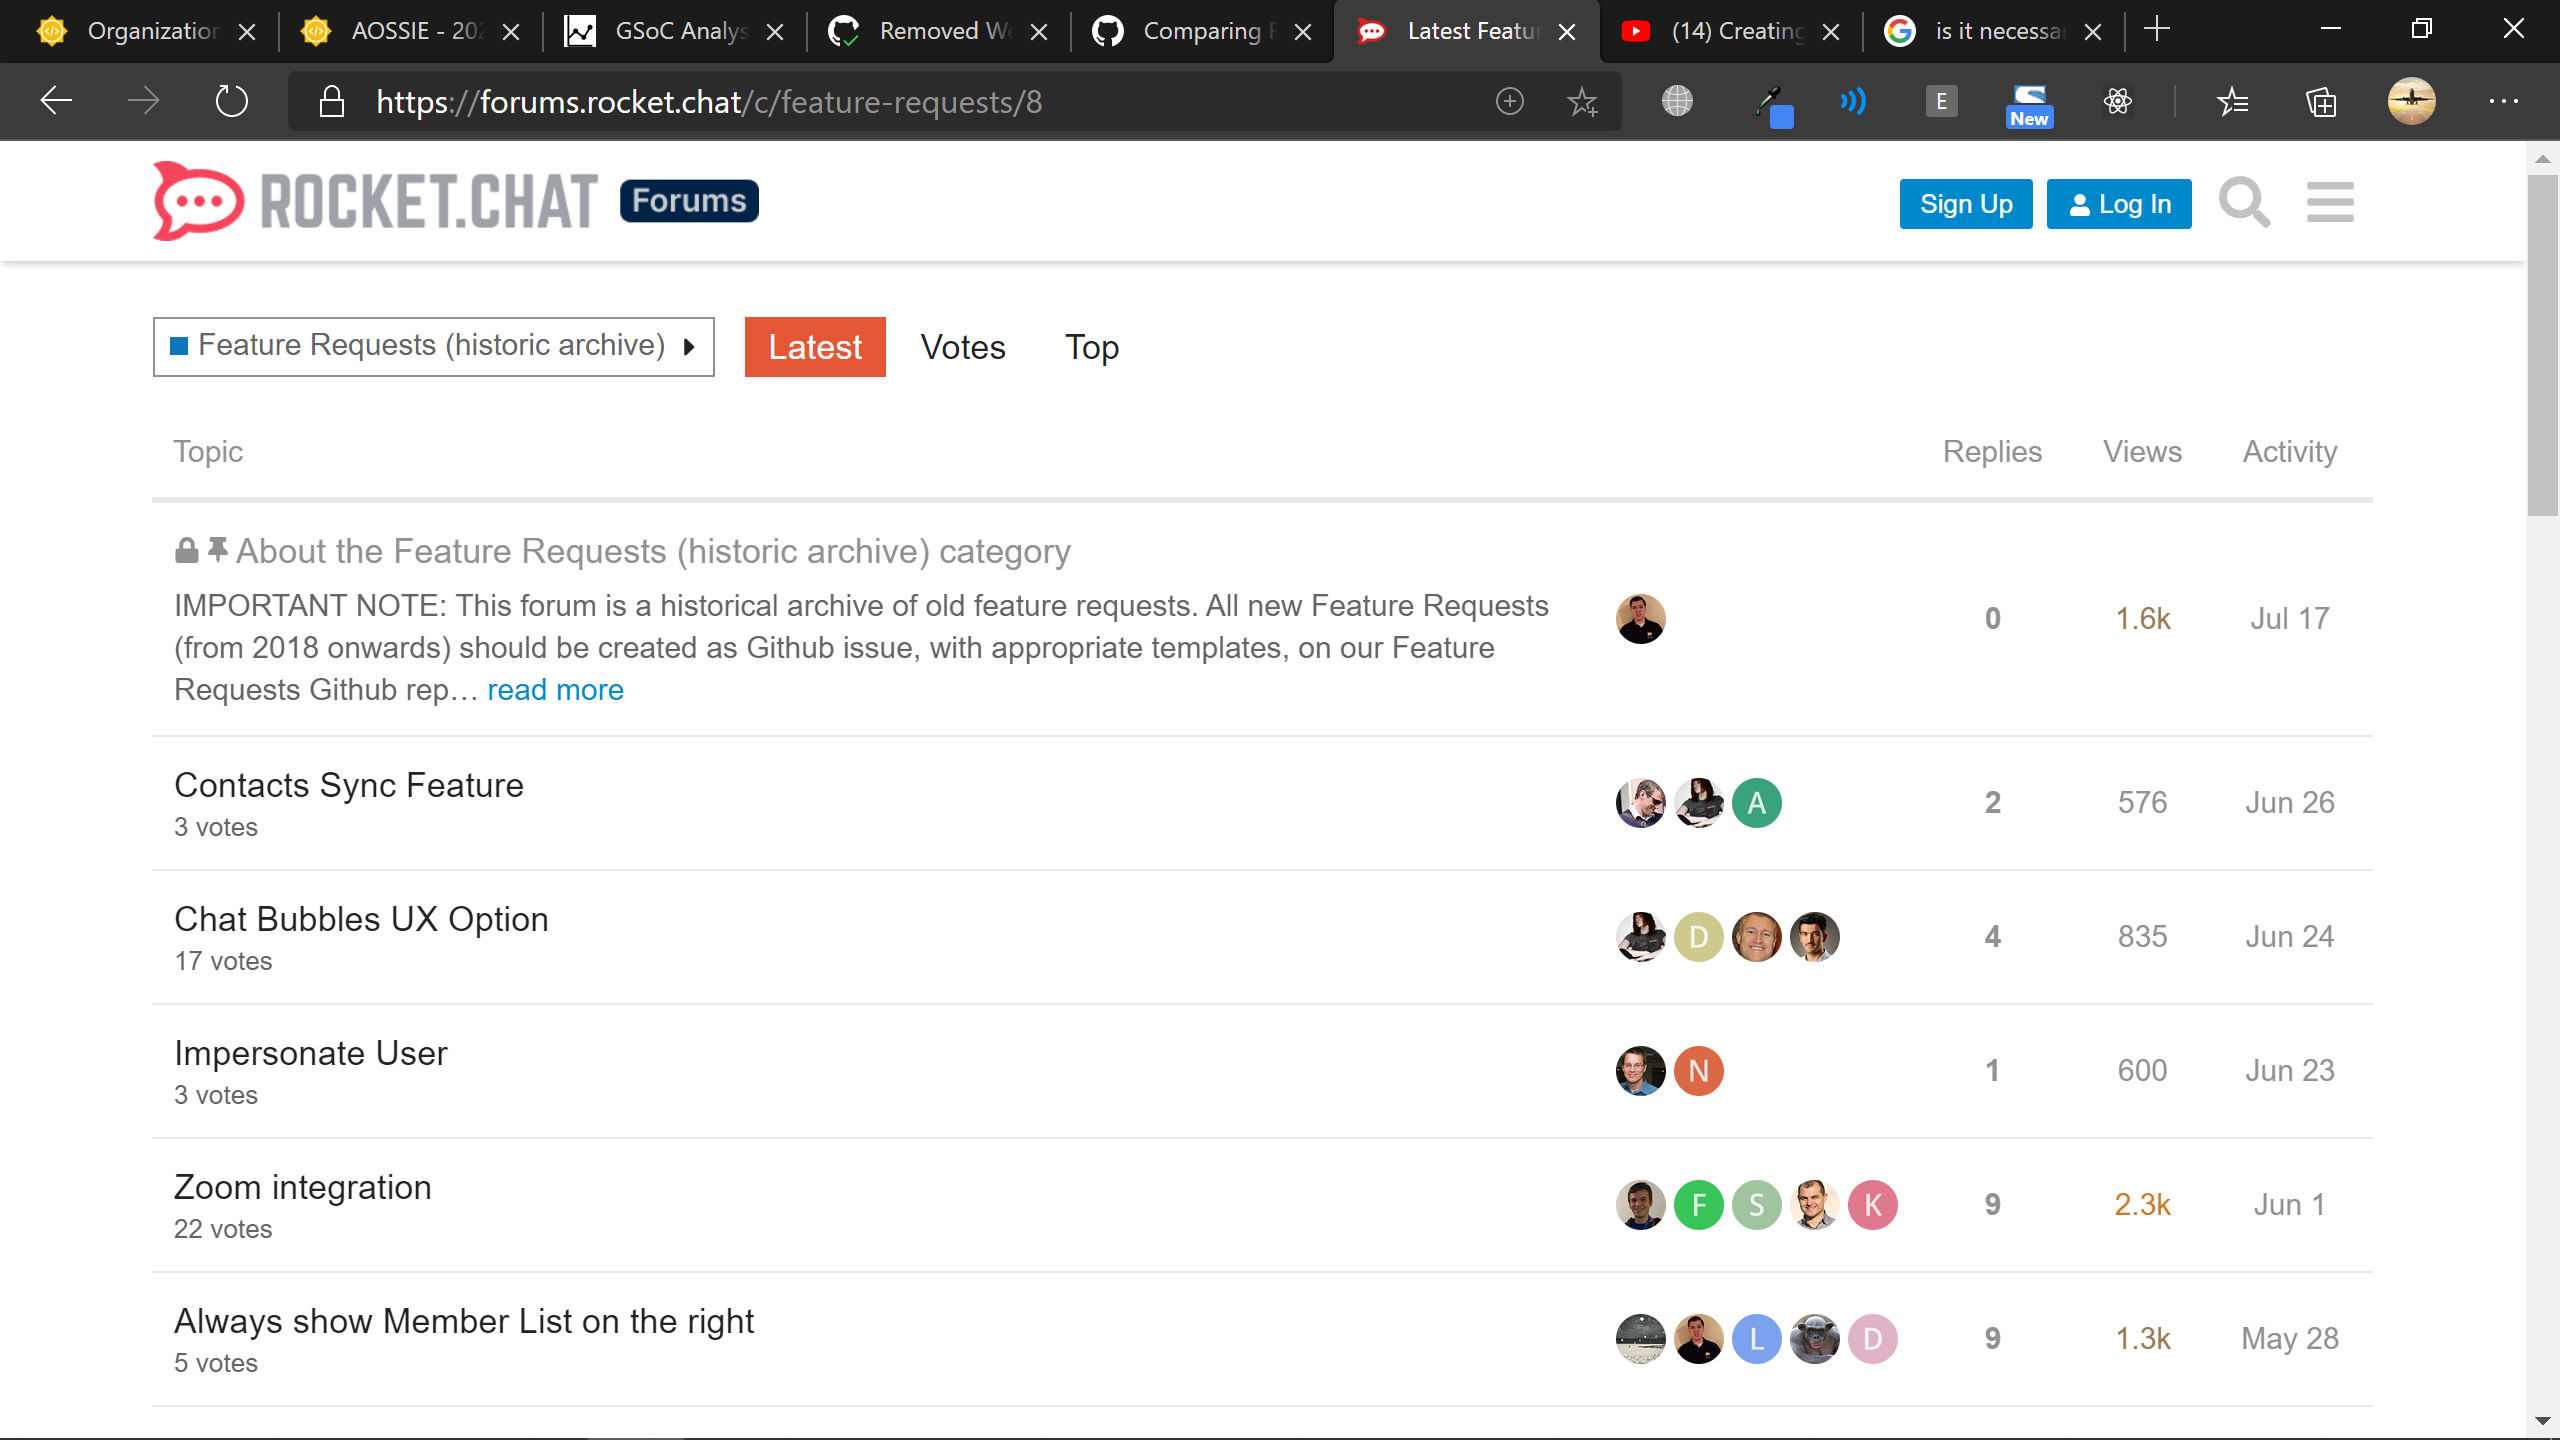Open Favorites list toolbar icon
Image resolution: width=2560 pixels, height=1440 pixels.
2232,101
